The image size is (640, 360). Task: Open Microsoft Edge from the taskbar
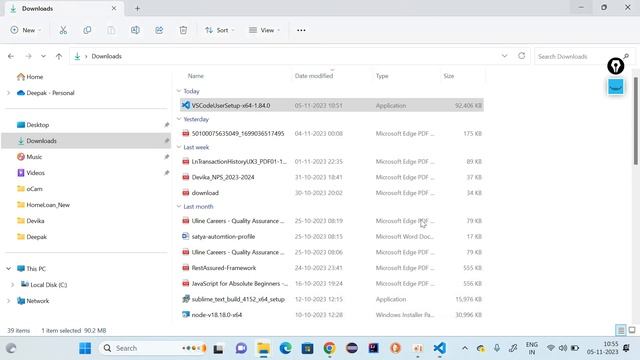[x=285, y=348]
